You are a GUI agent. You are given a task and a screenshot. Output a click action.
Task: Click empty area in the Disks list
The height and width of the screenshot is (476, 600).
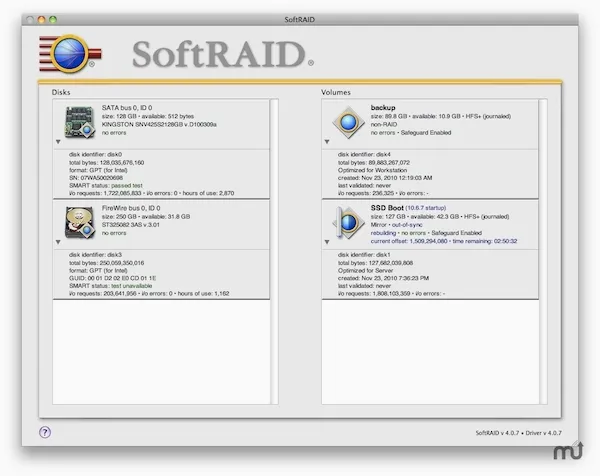[x=161, y=352]
